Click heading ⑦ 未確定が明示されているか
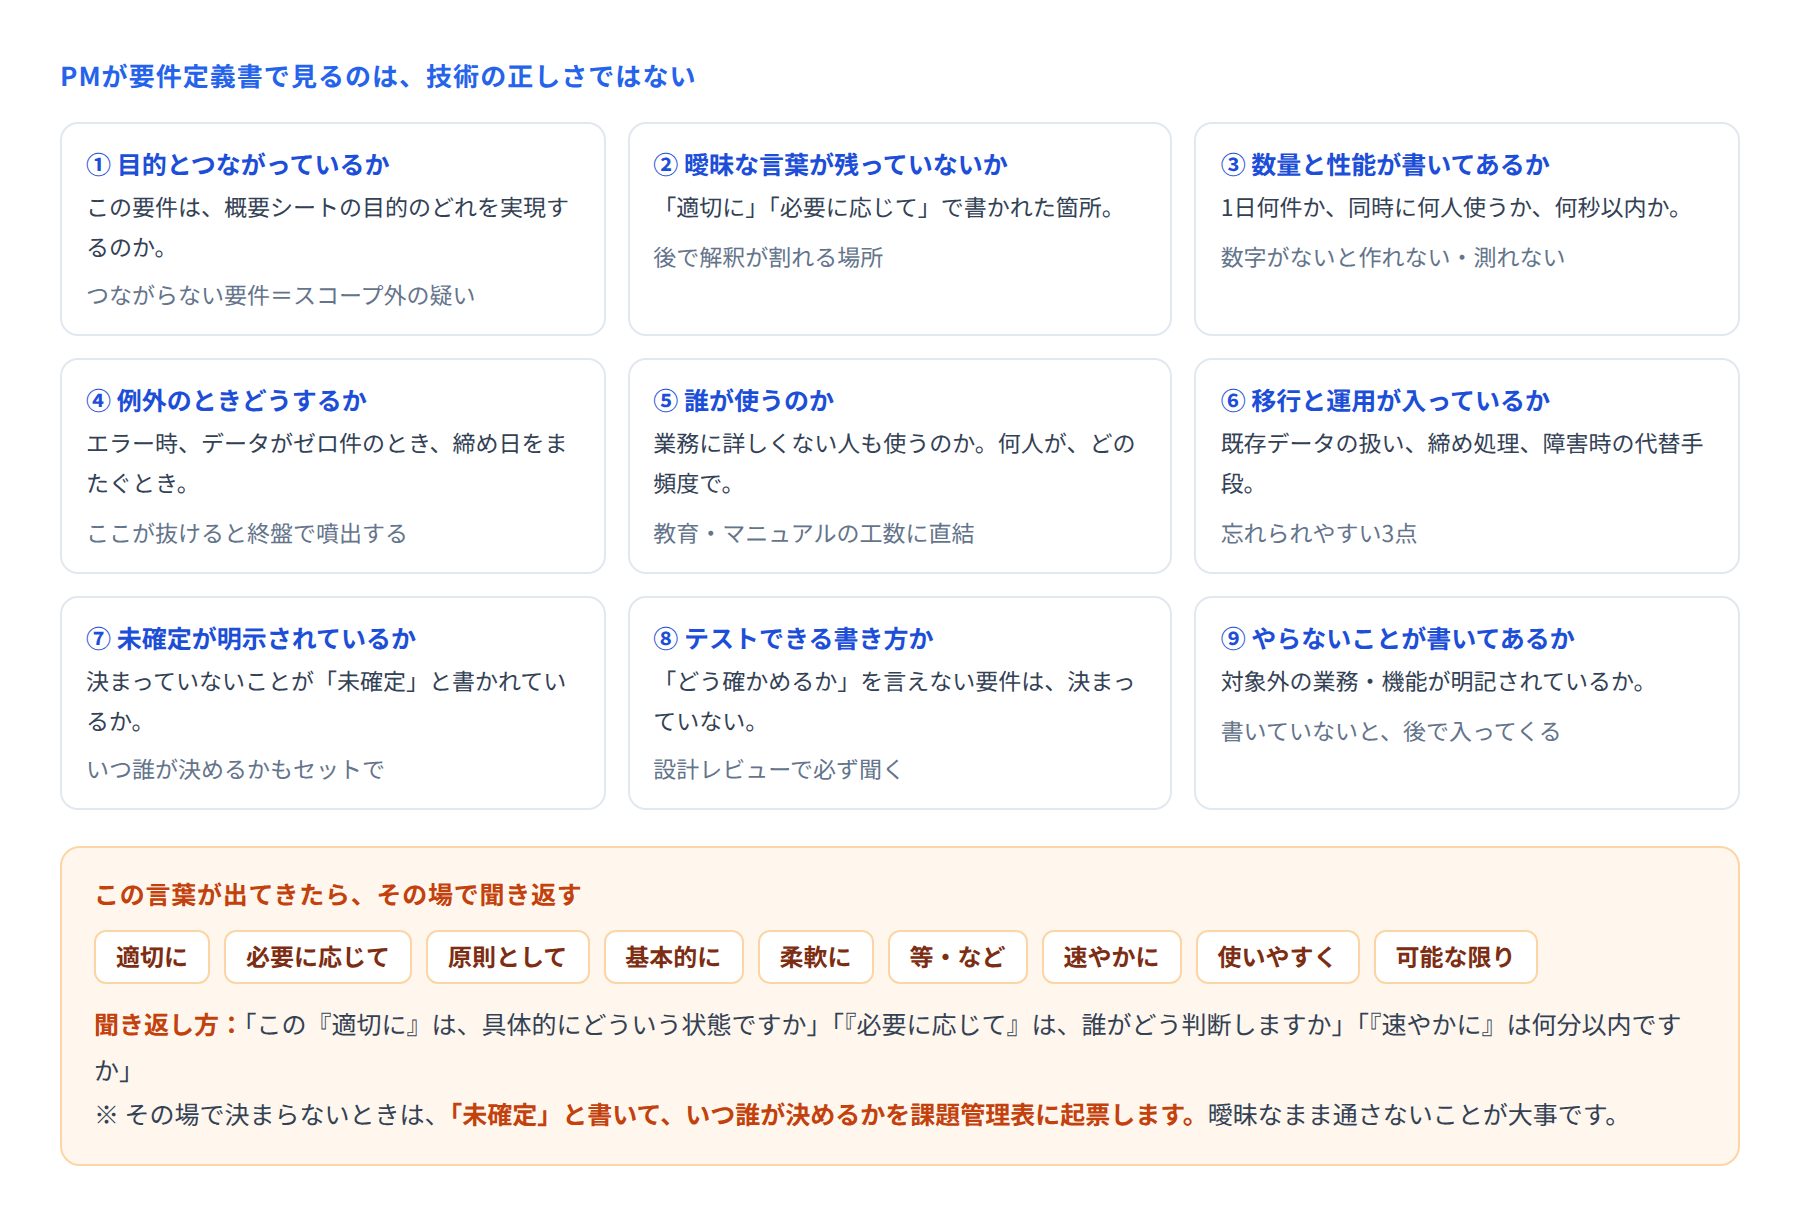 [251, 638]
